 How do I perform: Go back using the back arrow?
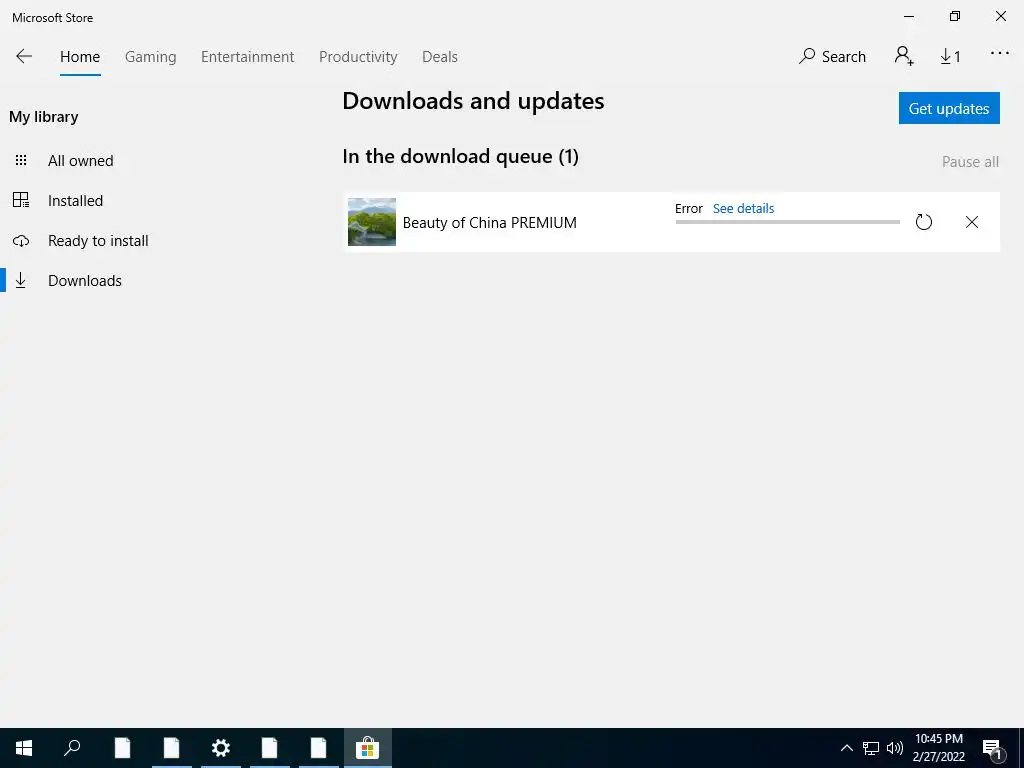pos(24,56)
